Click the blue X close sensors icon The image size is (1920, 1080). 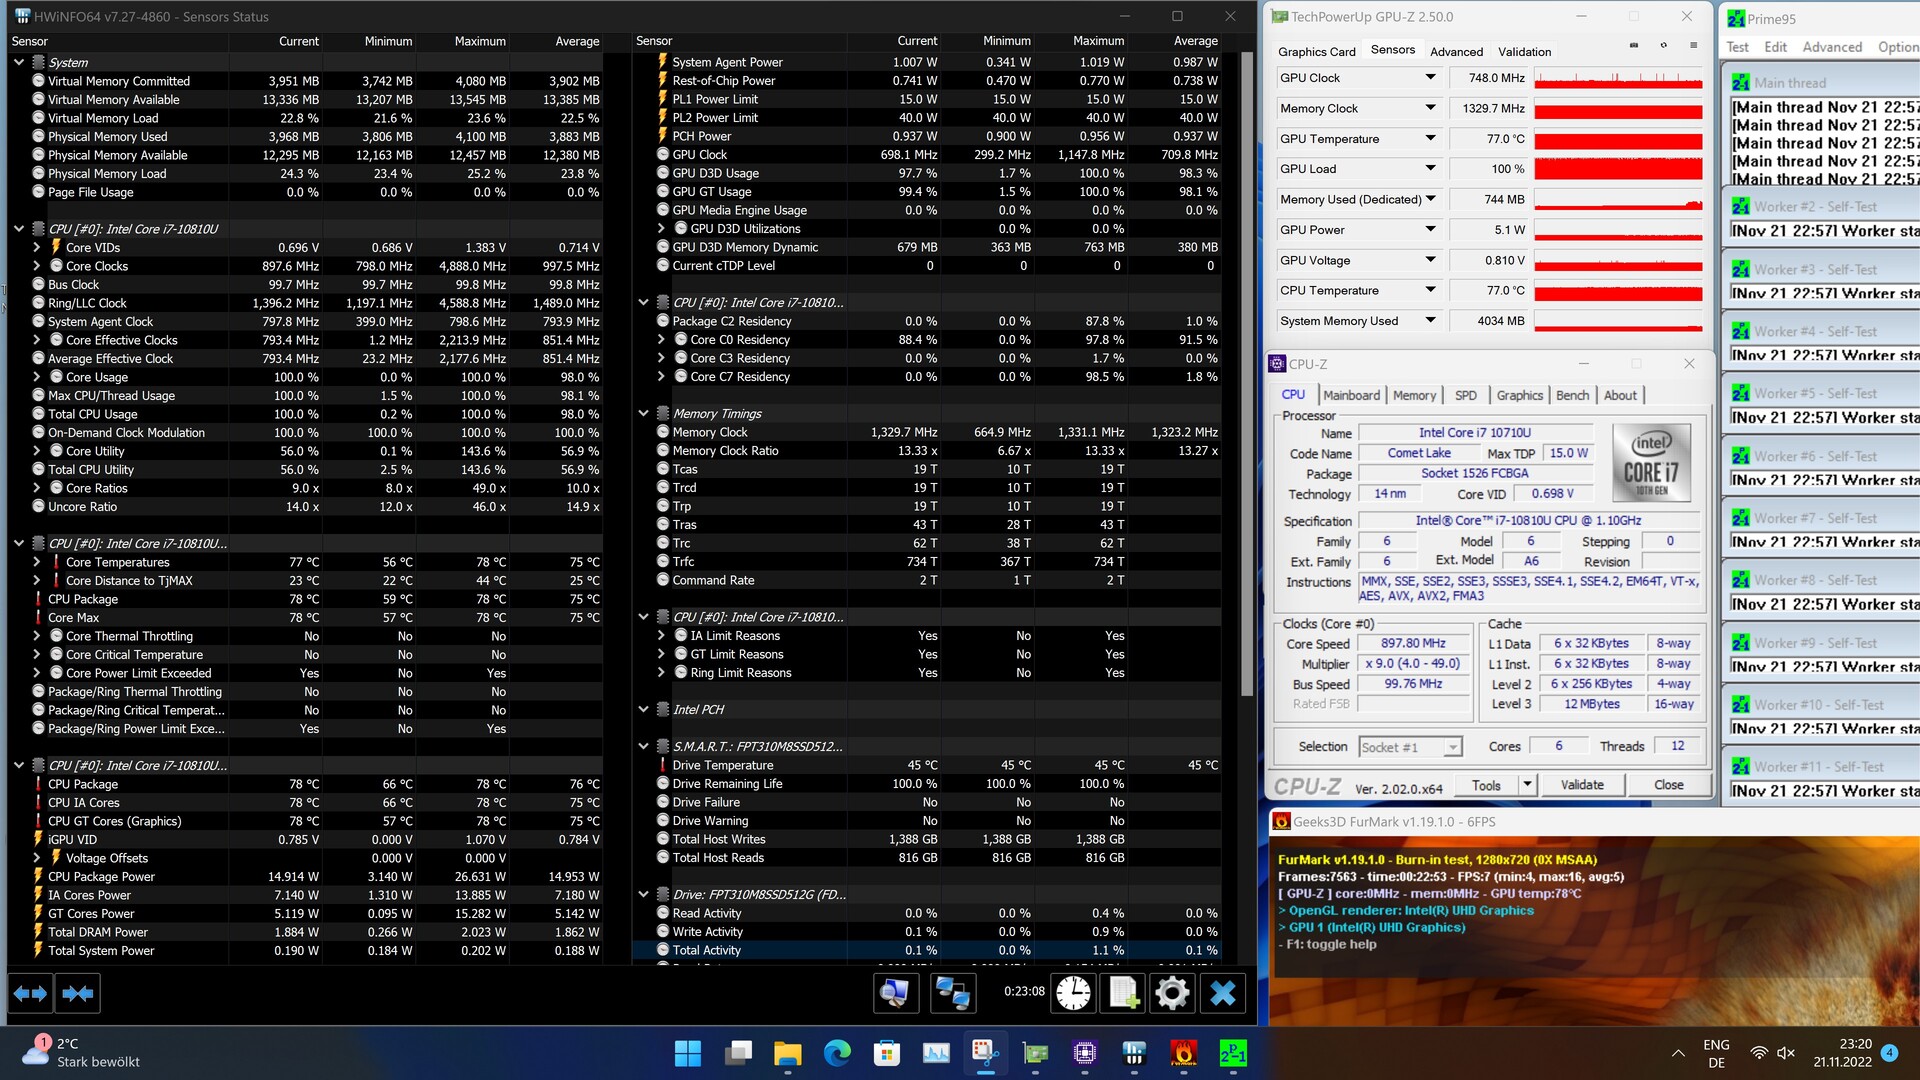tap(1222, 993)
